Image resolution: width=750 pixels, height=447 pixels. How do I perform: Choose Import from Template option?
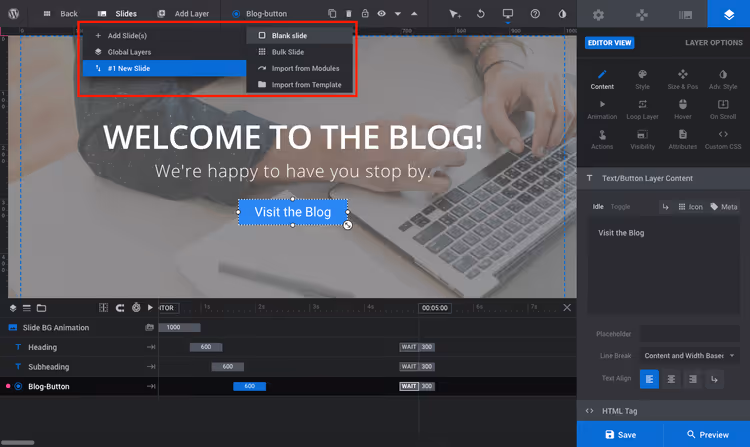[299, 85]
